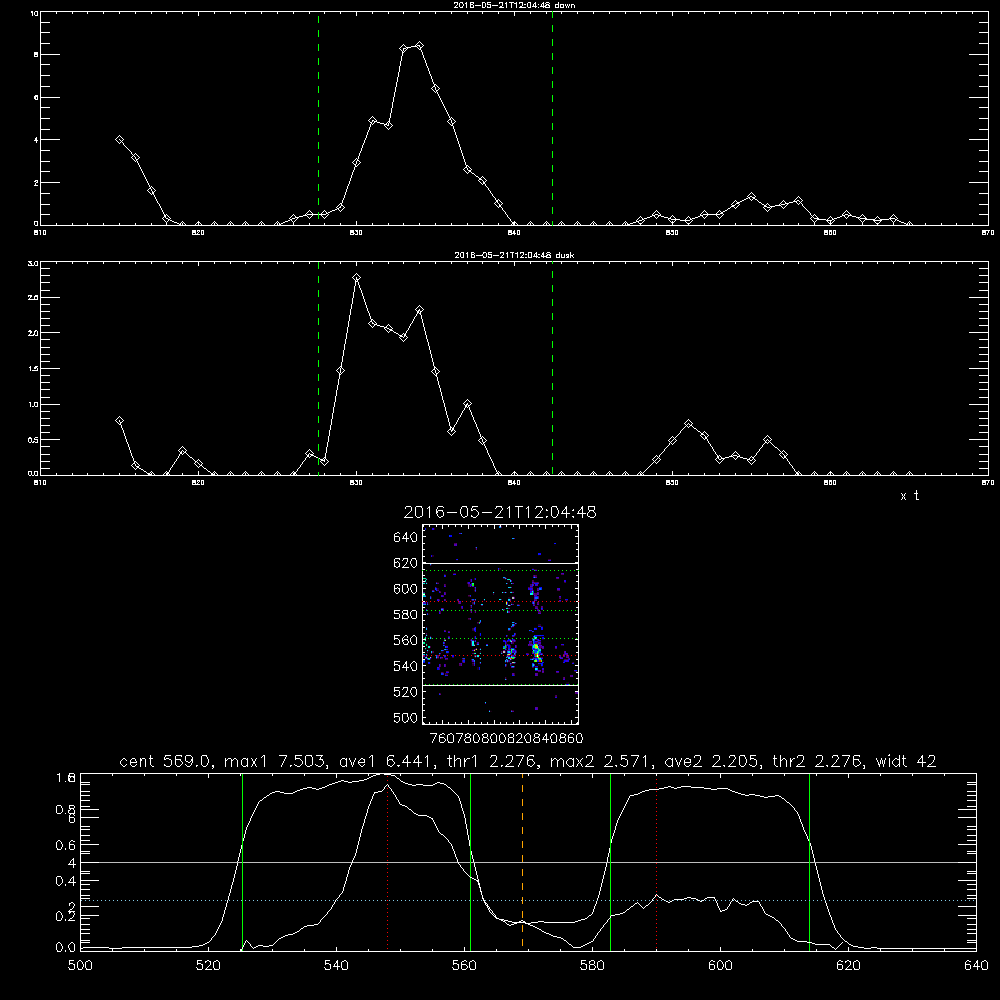Click the bottom plot x-axis label 560
This screenshot has height=1000, width=1000.
pos(464,966)
